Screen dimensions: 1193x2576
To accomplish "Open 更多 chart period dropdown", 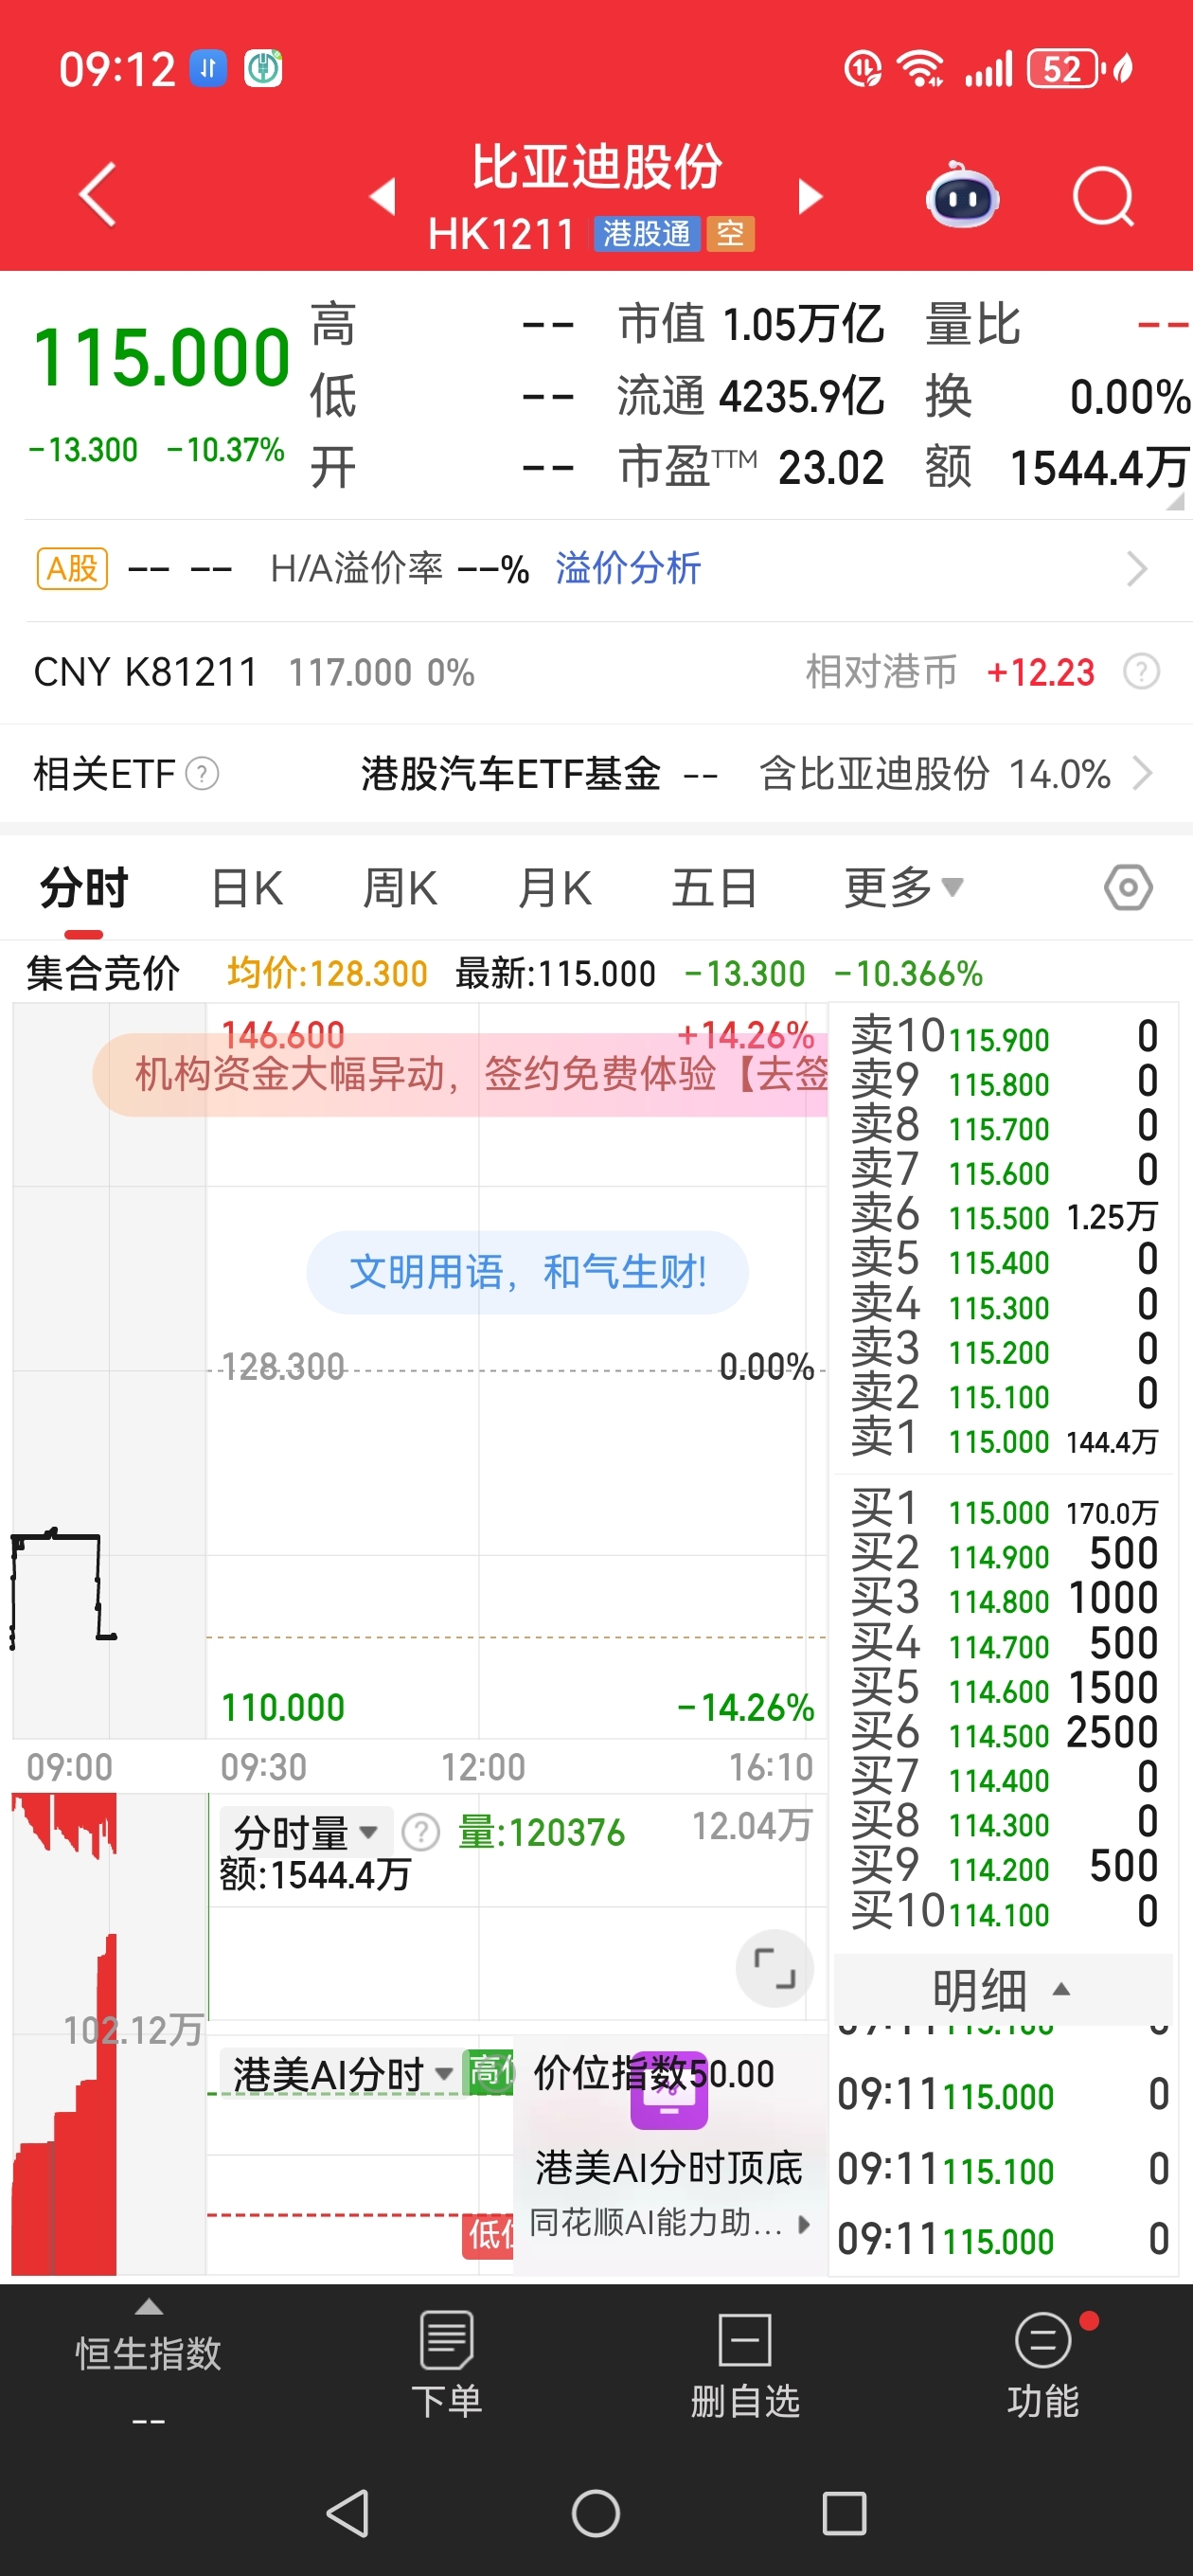I will coord(904,888).
